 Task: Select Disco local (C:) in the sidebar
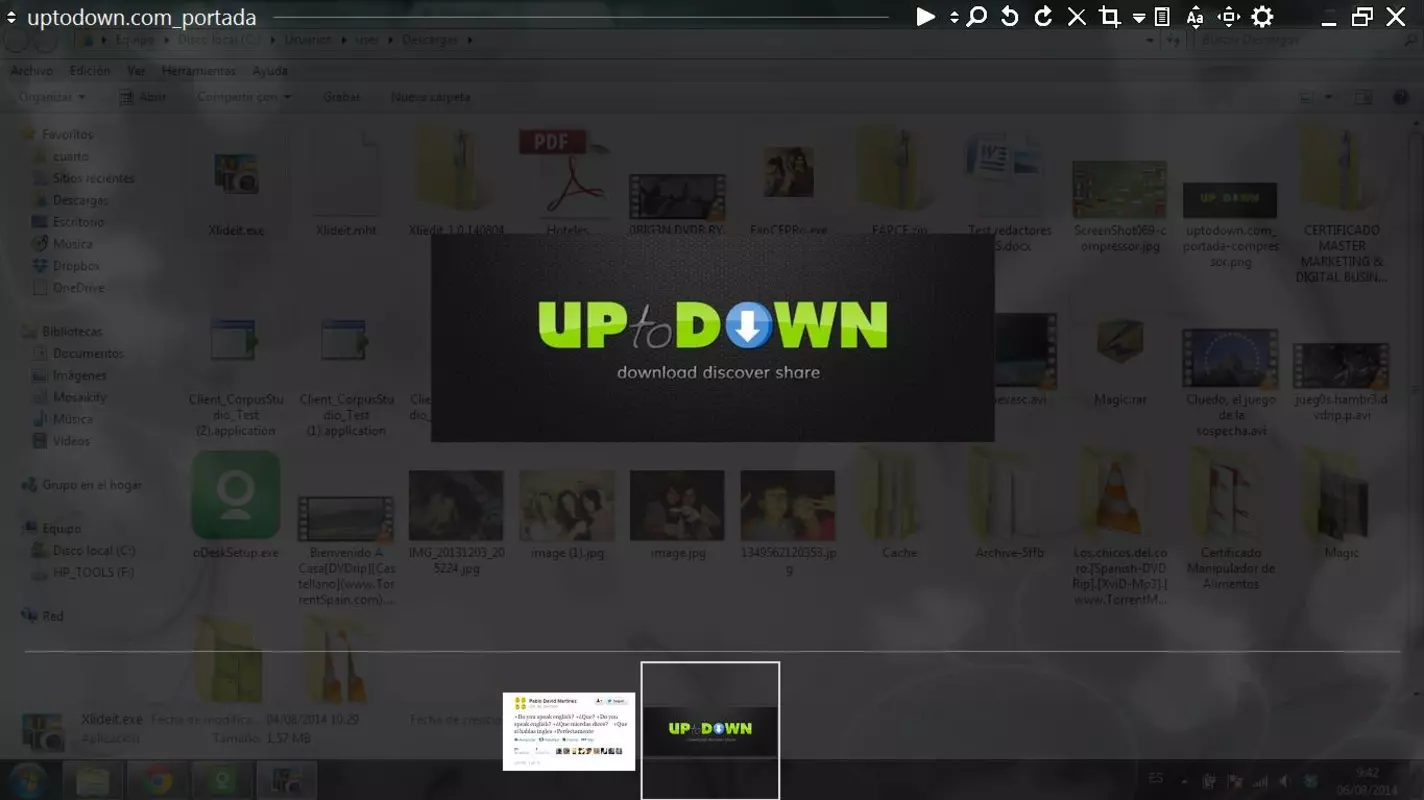(x=94, y=551)
